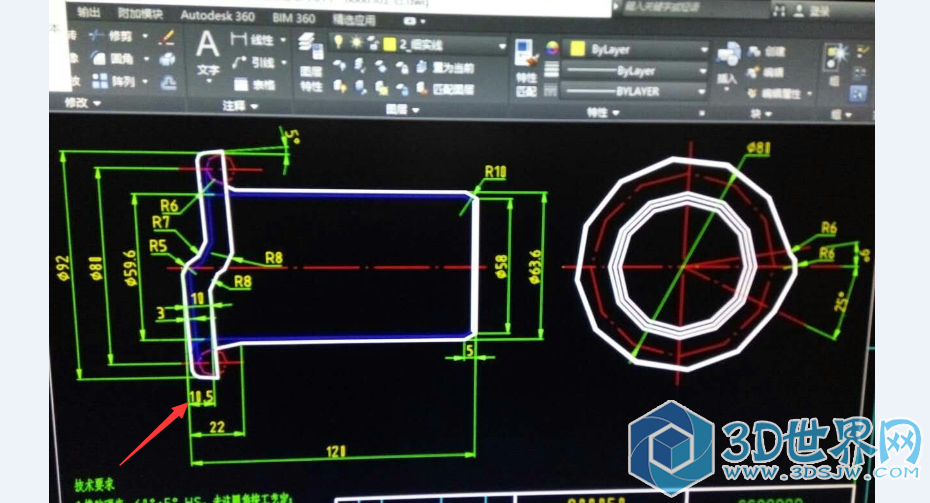930x503 pixels.
Task: Toggle the ribbon minimize button after 精选应用
Action: [410, 21]
